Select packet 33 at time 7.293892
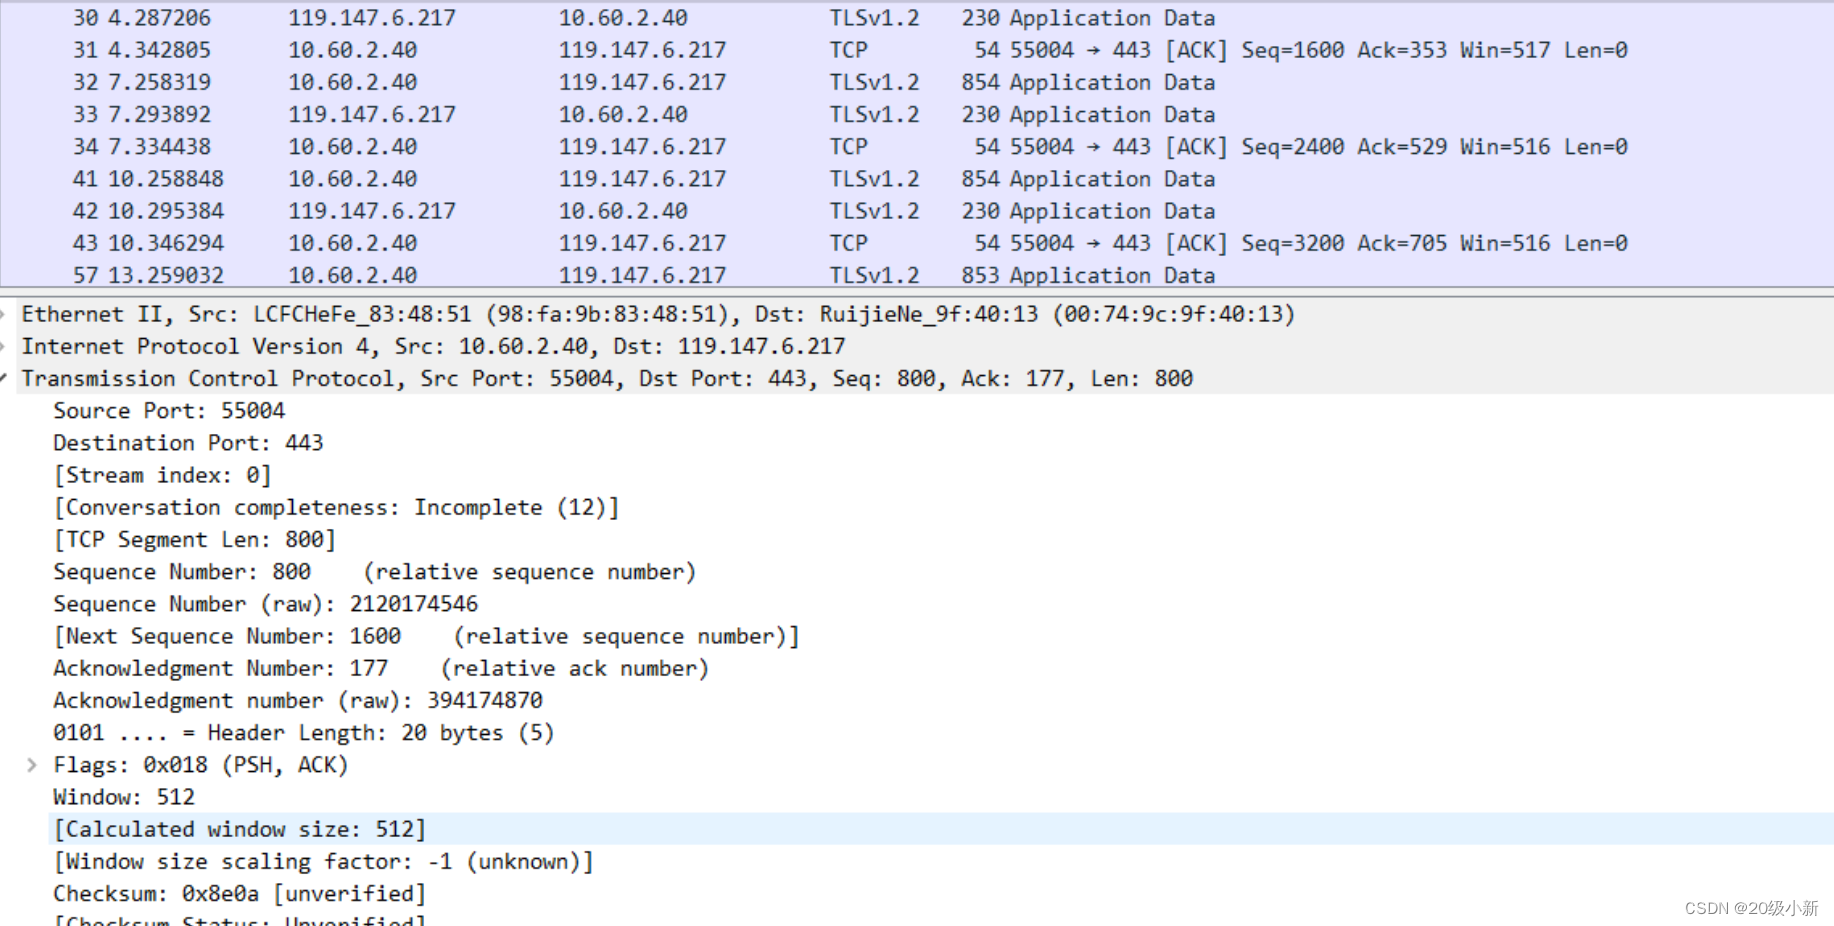The height and width of the screenshot is (926, 1834). tap(917, 114)
